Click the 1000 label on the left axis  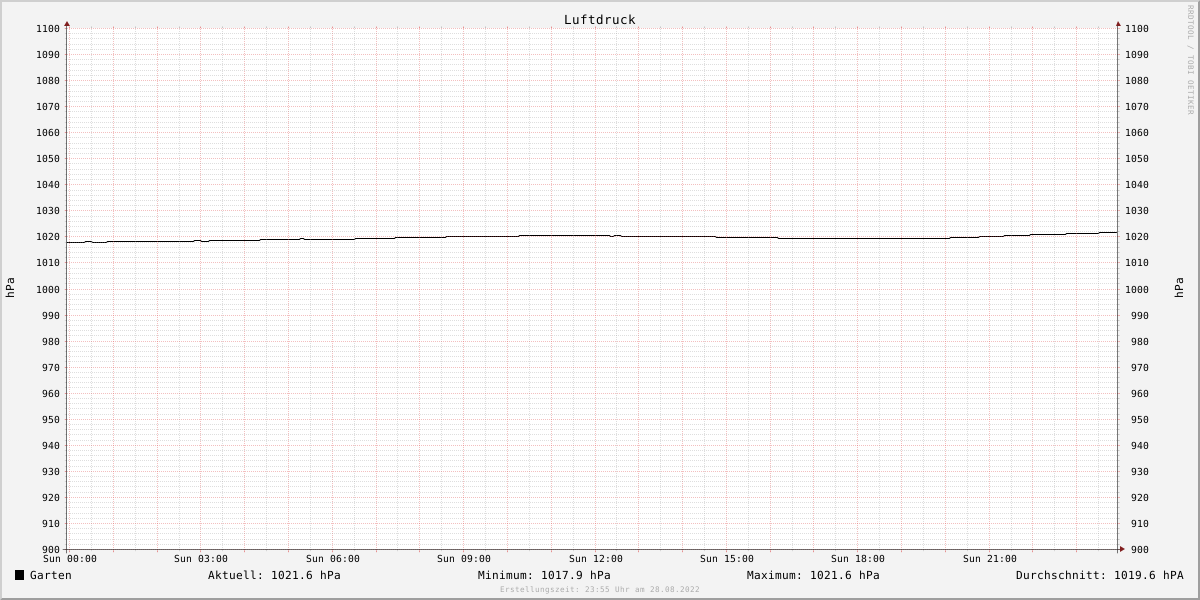48,290
